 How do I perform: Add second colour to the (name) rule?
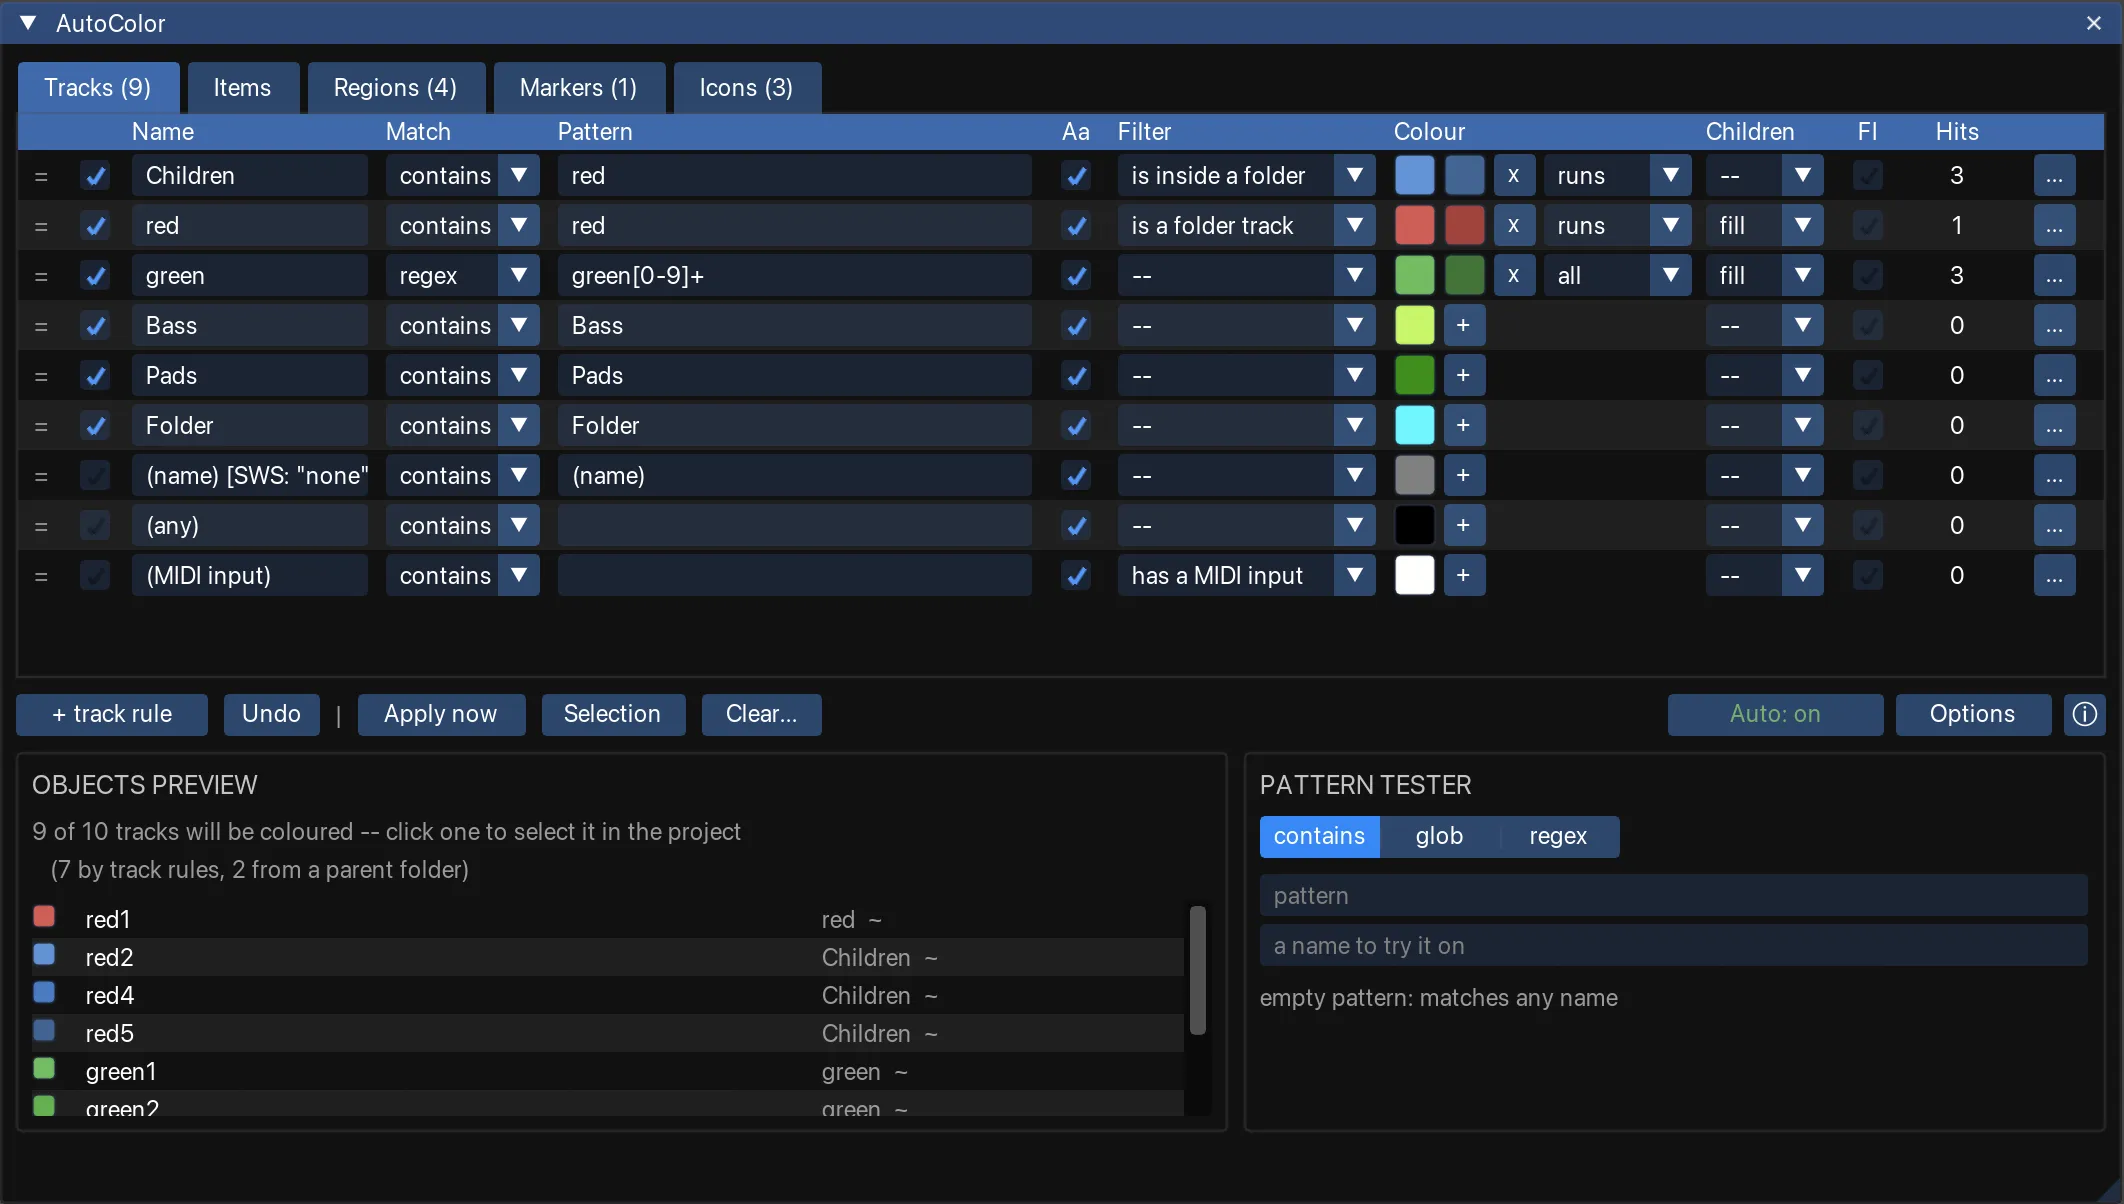point(1464,476)
